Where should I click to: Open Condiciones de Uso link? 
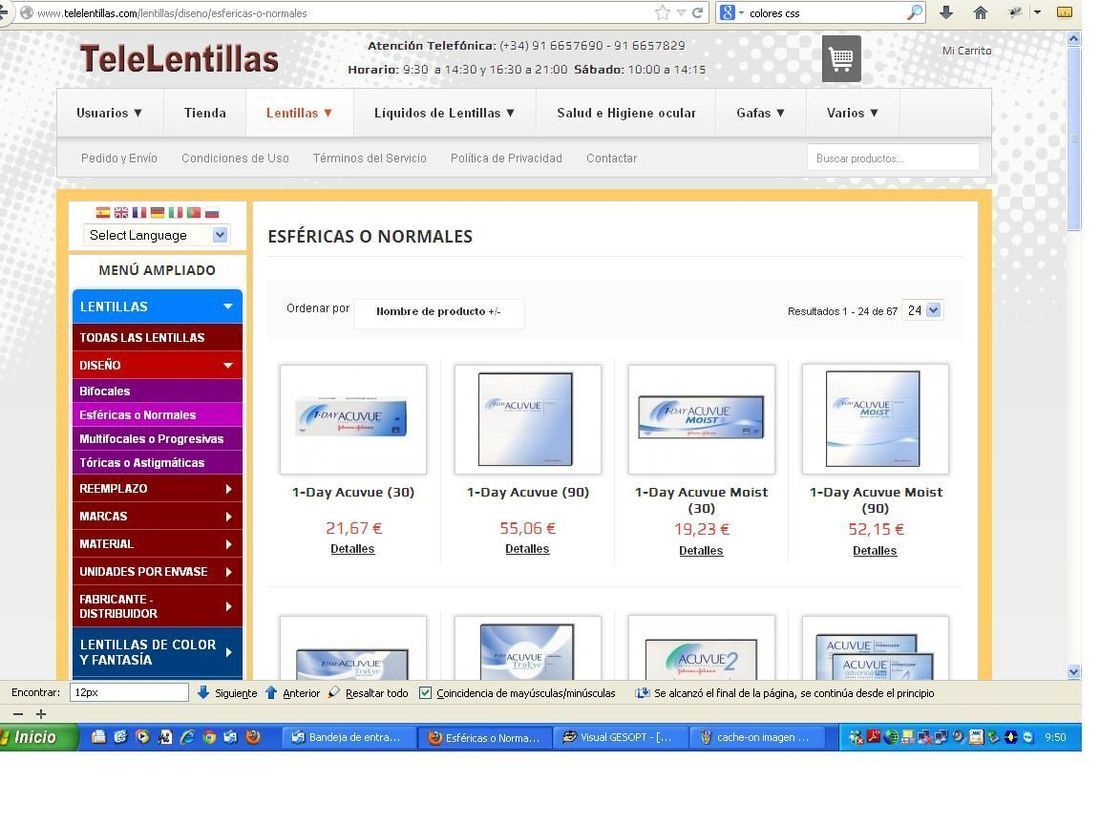click(x=235, y=159)
